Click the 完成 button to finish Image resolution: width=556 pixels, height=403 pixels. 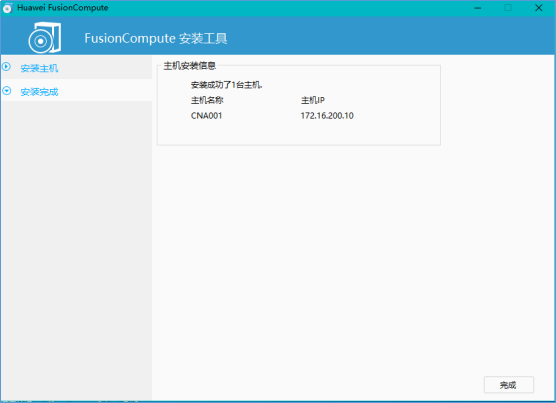coord(508,385)
